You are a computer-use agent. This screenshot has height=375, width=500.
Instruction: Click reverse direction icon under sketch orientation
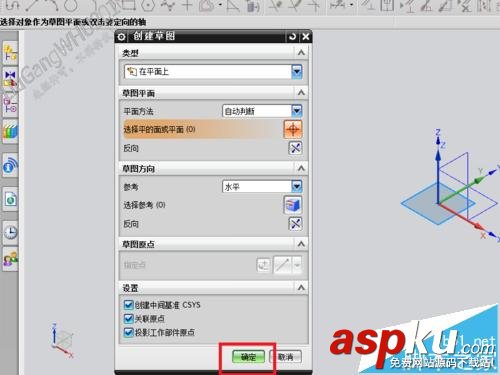295,224
